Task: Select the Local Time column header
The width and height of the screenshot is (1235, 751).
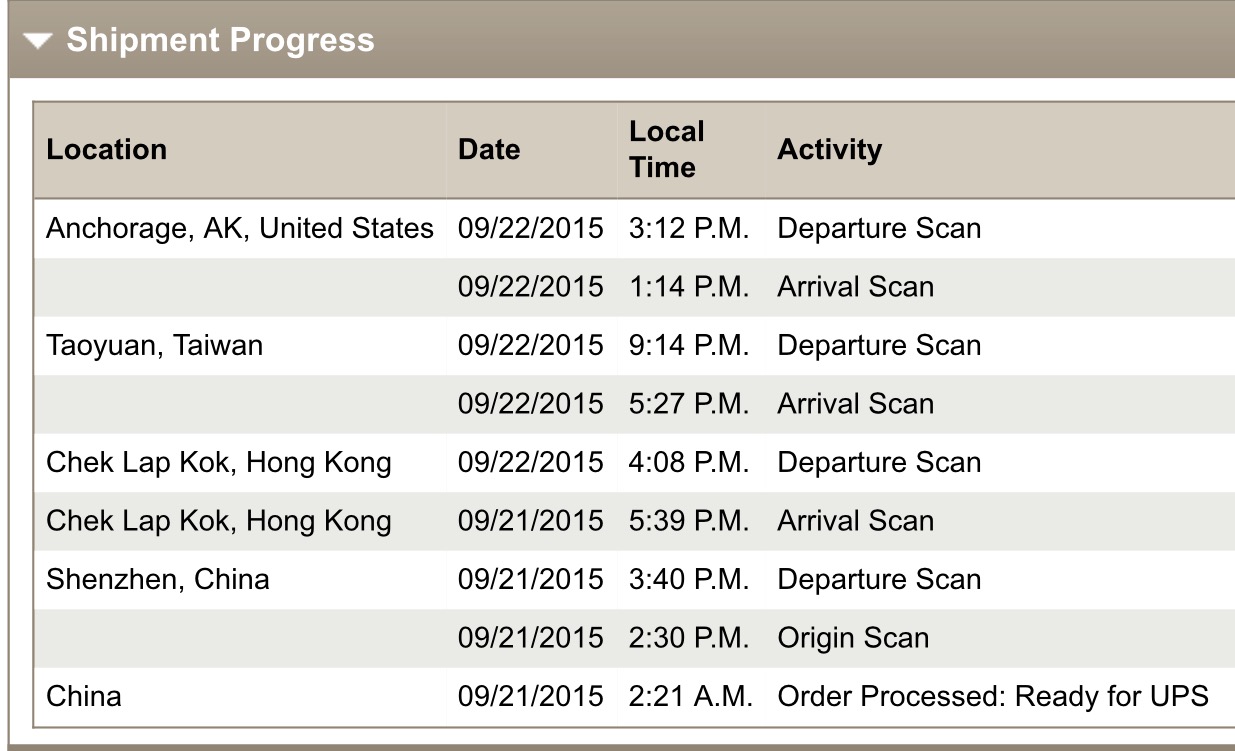Action: pyautogui.click(x=667, y=149)
